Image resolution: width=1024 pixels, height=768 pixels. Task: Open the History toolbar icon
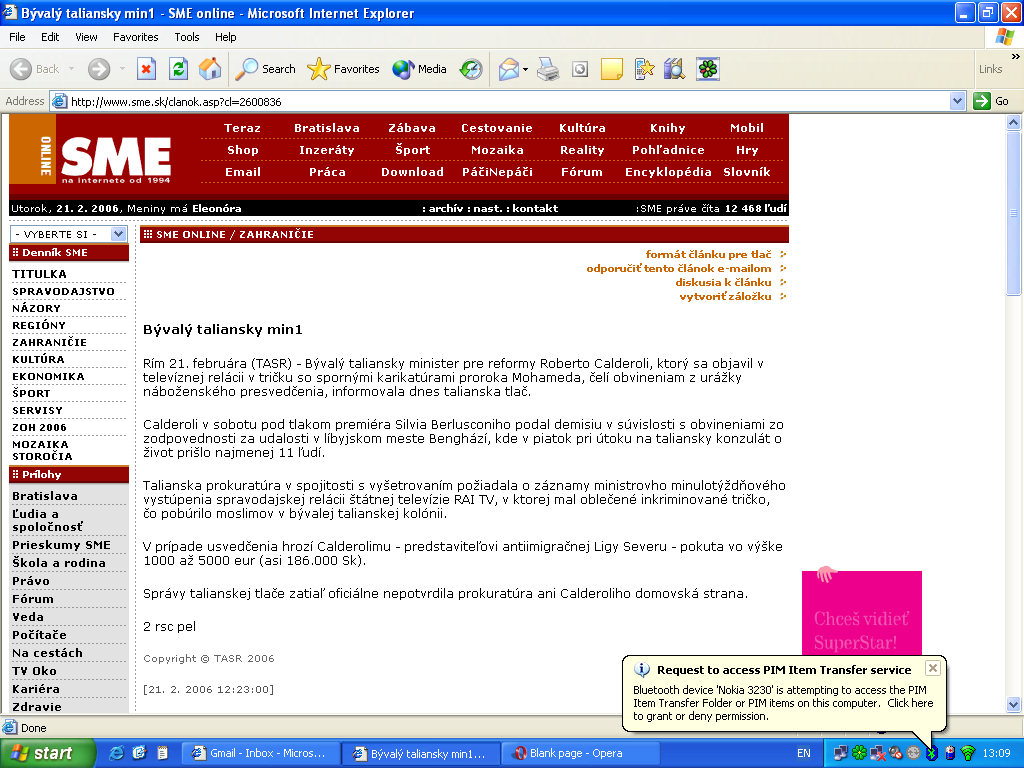click(x=471, y=69)
